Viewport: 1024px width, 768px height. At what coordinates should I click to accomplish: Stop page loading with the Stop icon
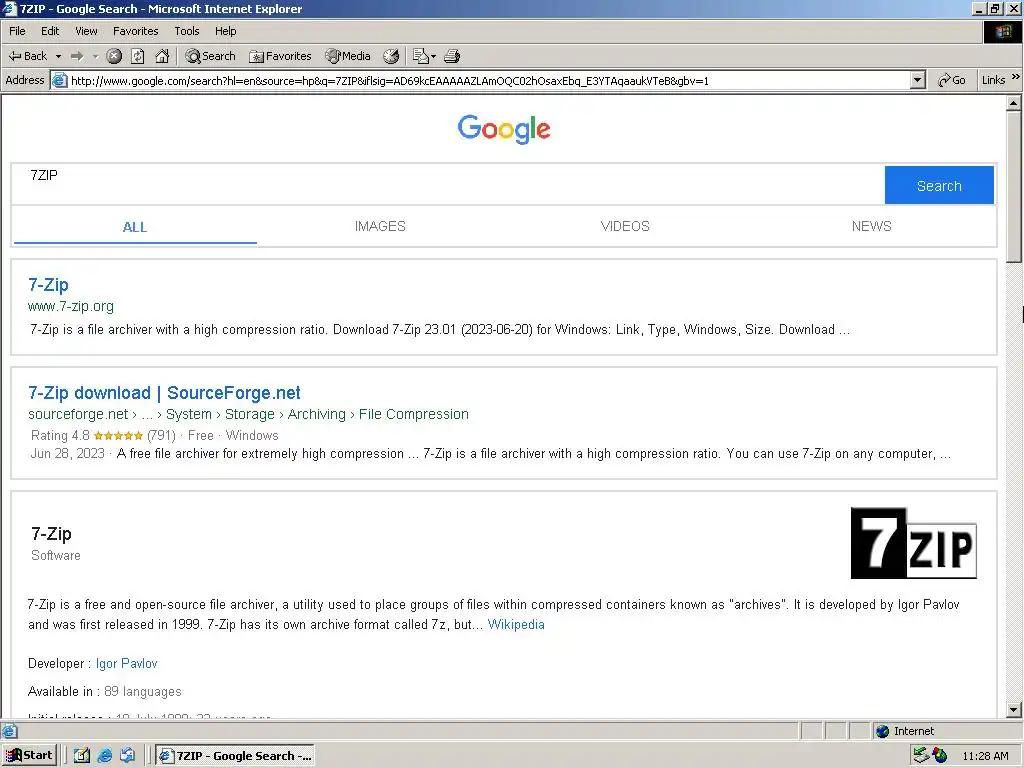click(x=114, y=56)
